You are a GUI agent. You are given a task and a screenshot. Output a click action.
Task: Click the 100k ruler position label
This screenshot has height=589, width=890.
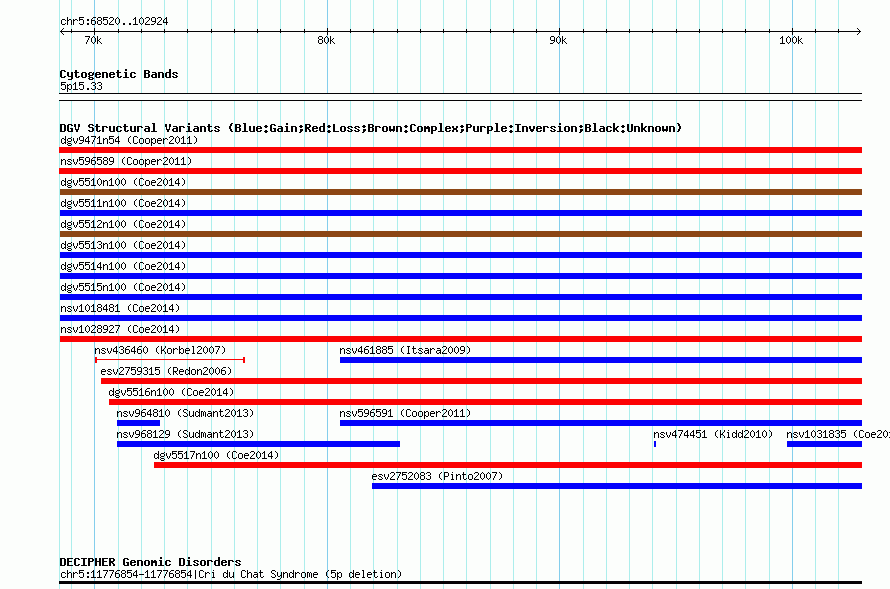point(791,40)
